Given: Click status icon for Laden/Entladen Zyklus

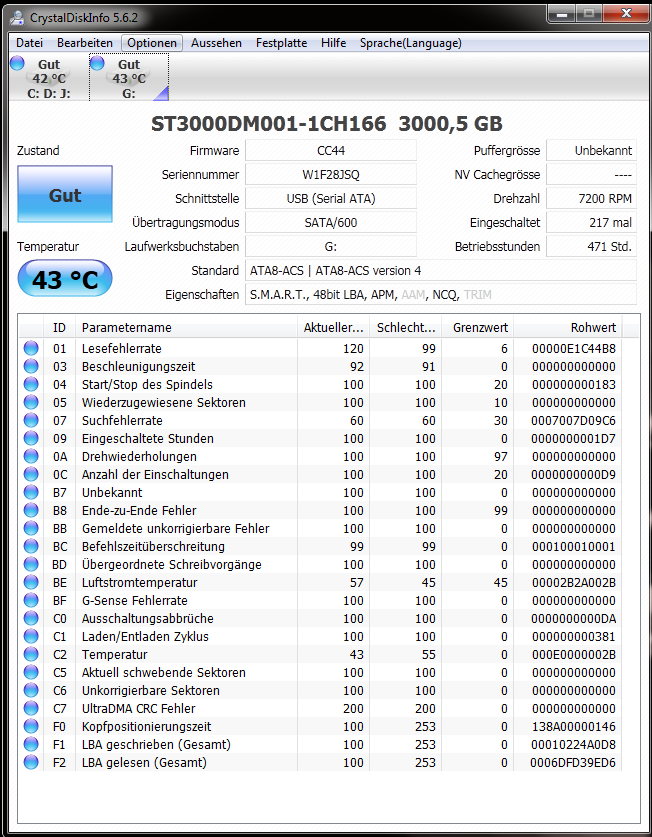Looking at the screenshot, I should [31, 636].
